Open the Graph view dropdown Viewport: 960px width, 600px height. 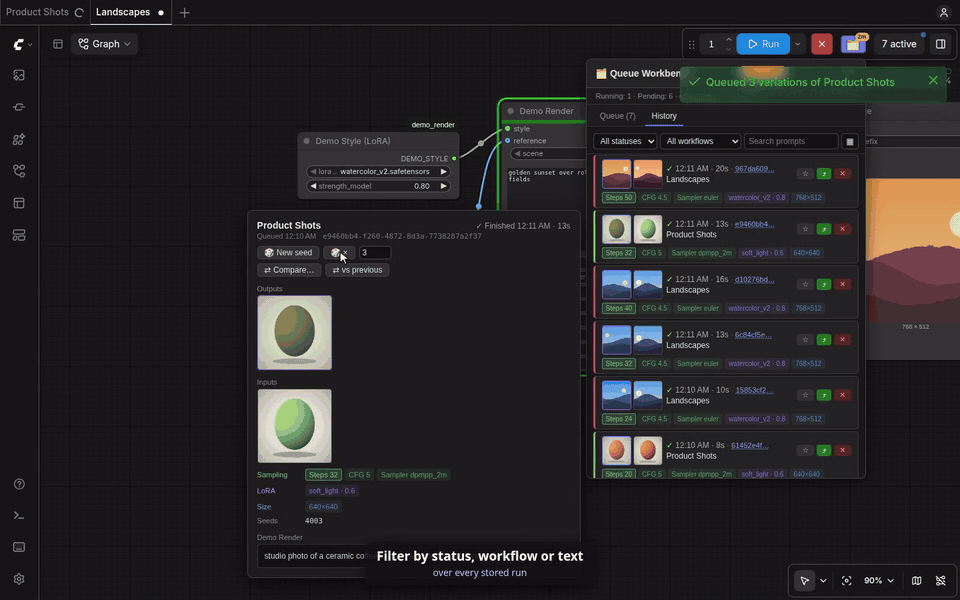[105, 44]
